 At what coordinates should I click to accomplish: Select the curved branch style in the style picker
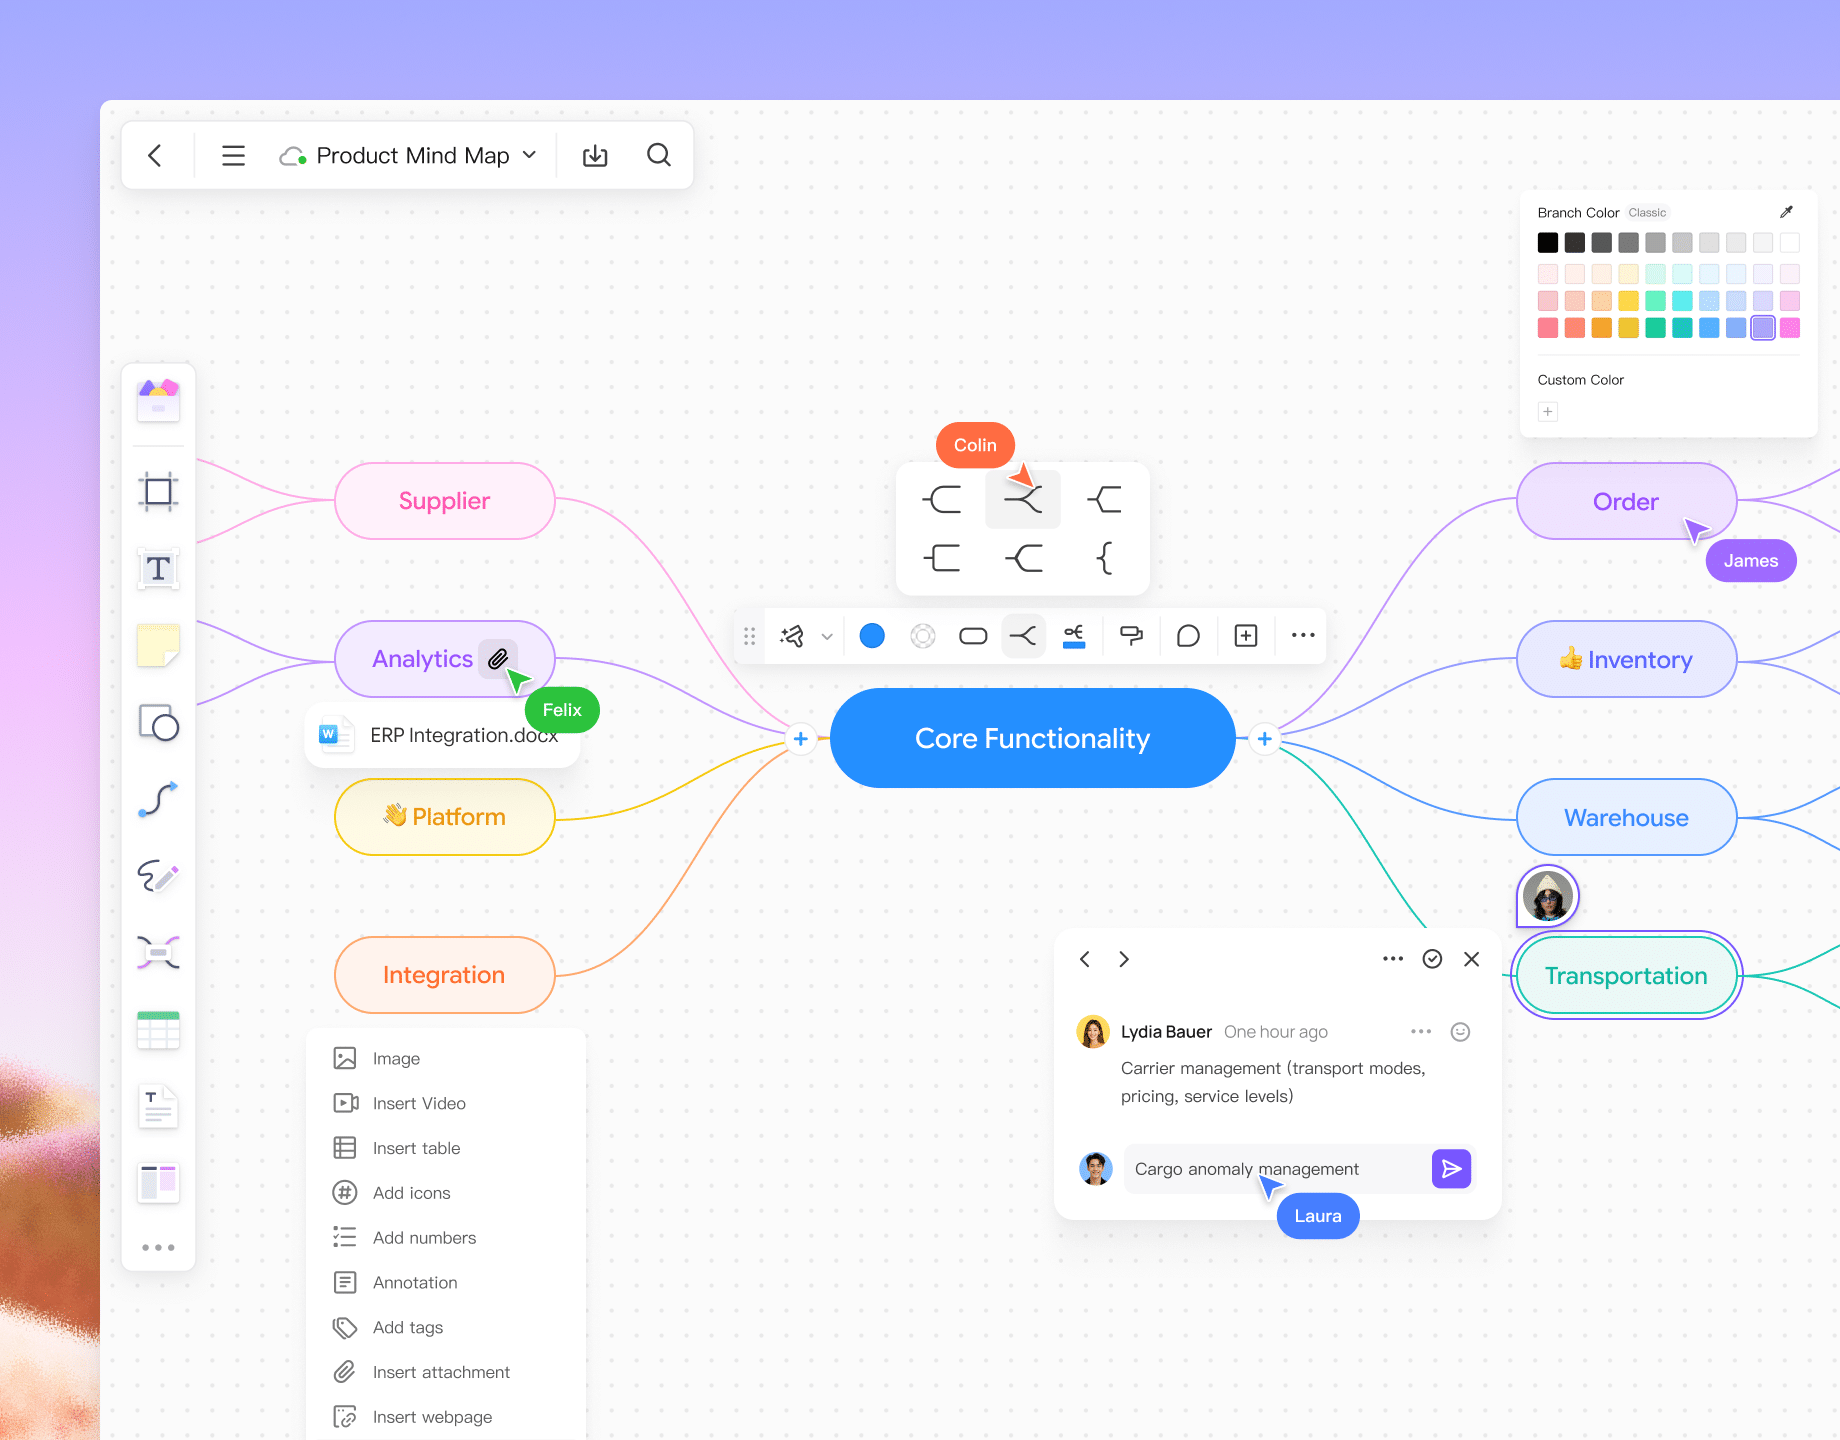[x=1022, y=498]
